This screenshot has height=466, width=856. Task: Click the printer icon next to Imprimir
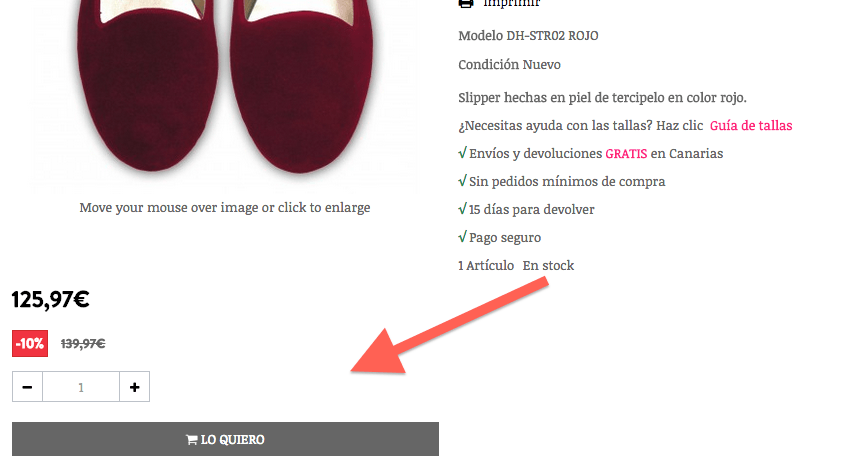(x=466, y=3)
